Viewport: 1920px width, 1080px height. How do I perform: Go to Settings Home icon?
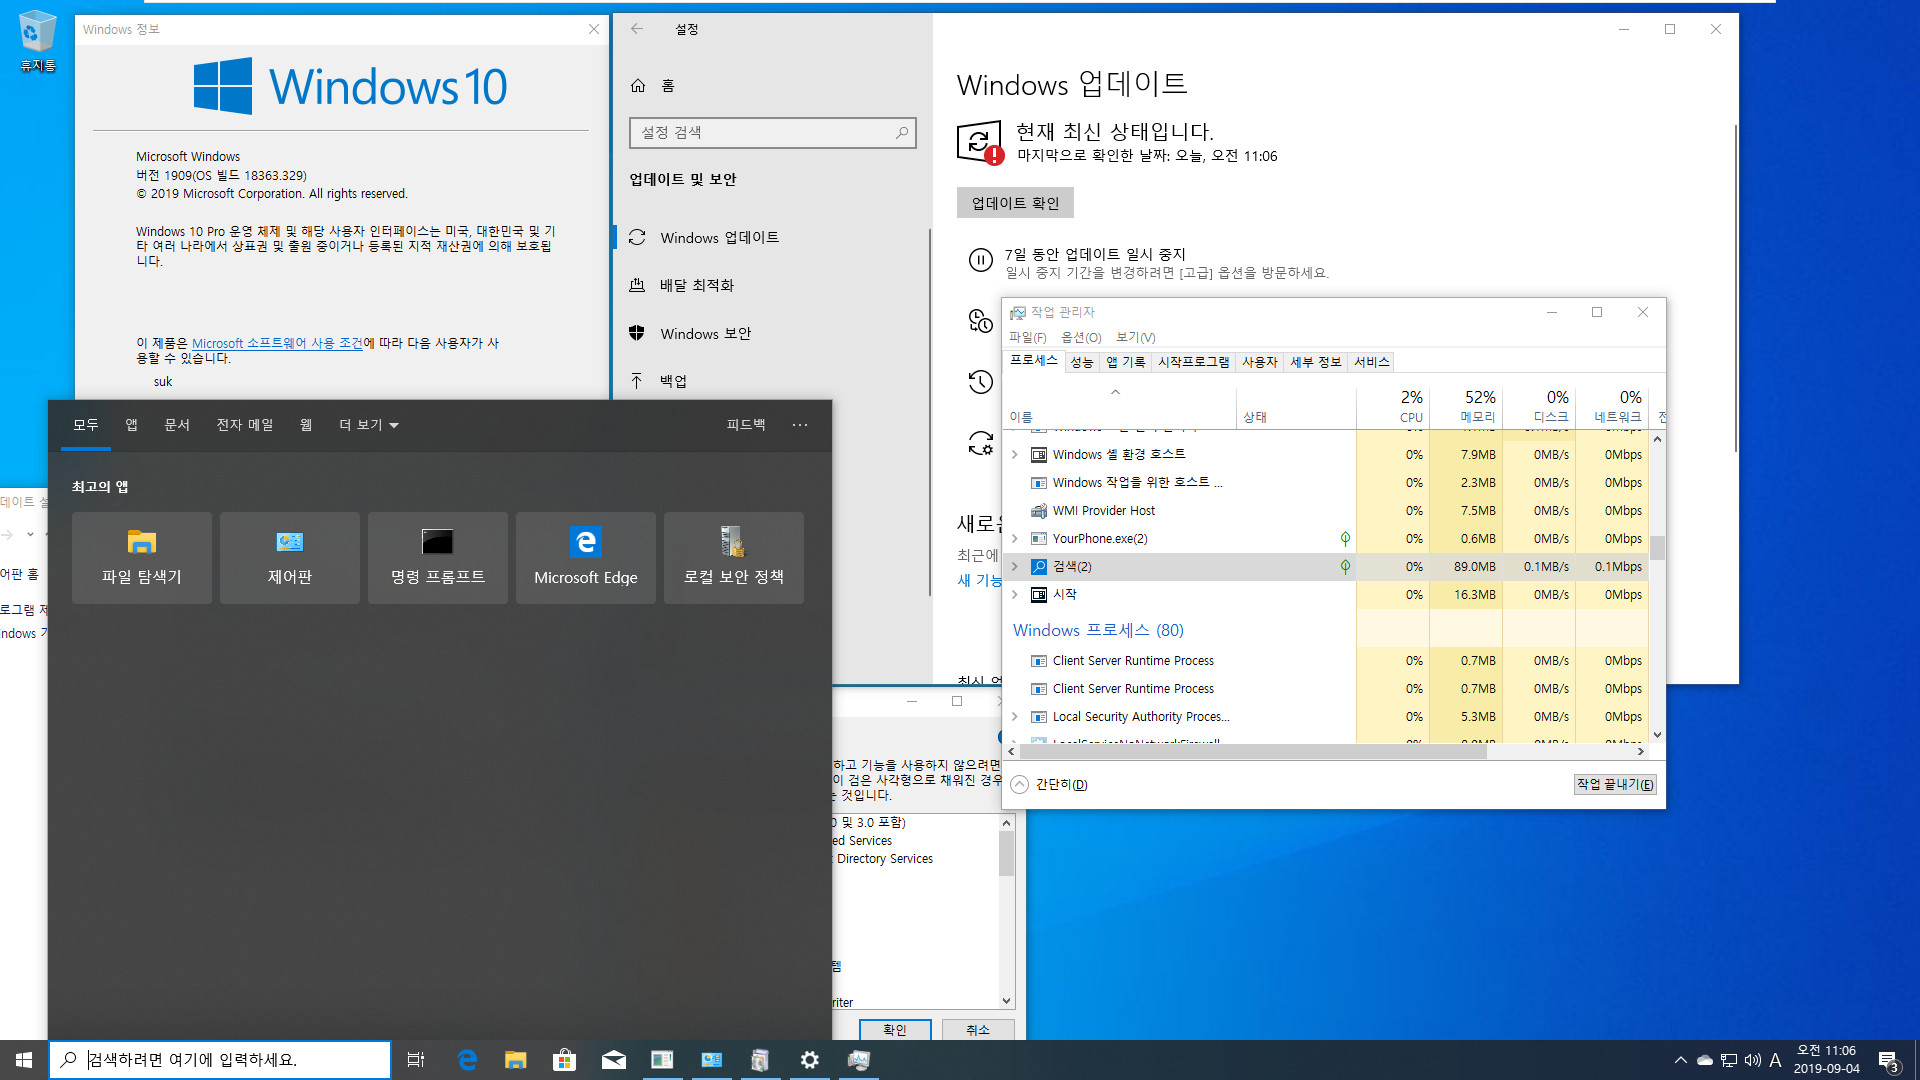pos(638,86)
